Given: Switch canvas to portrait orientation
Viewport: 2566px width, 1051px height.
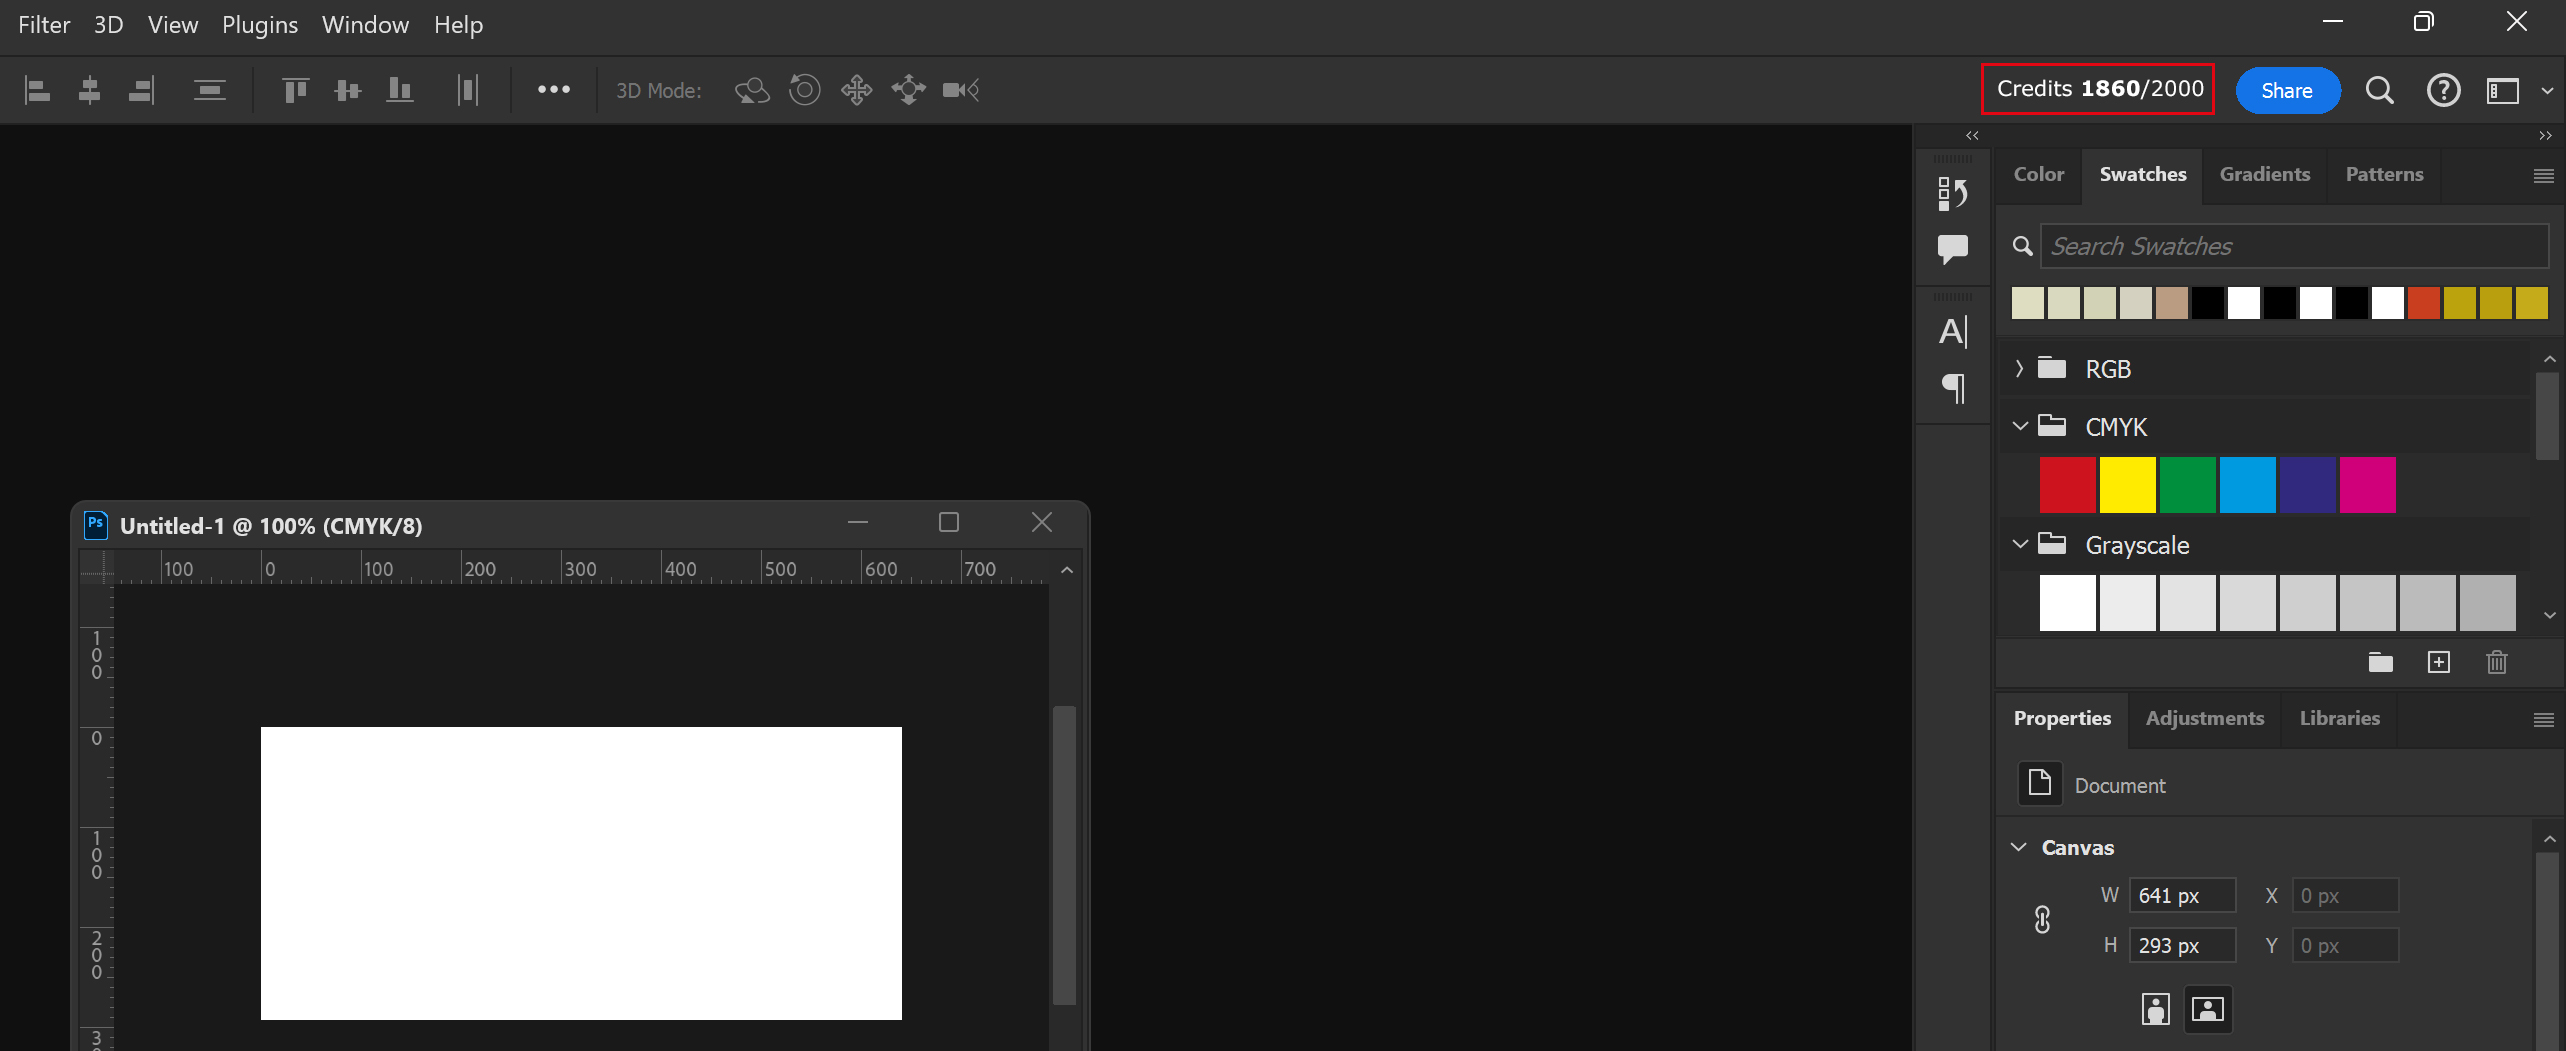Looking at the screenshot, I should tap(2156, 1009).
